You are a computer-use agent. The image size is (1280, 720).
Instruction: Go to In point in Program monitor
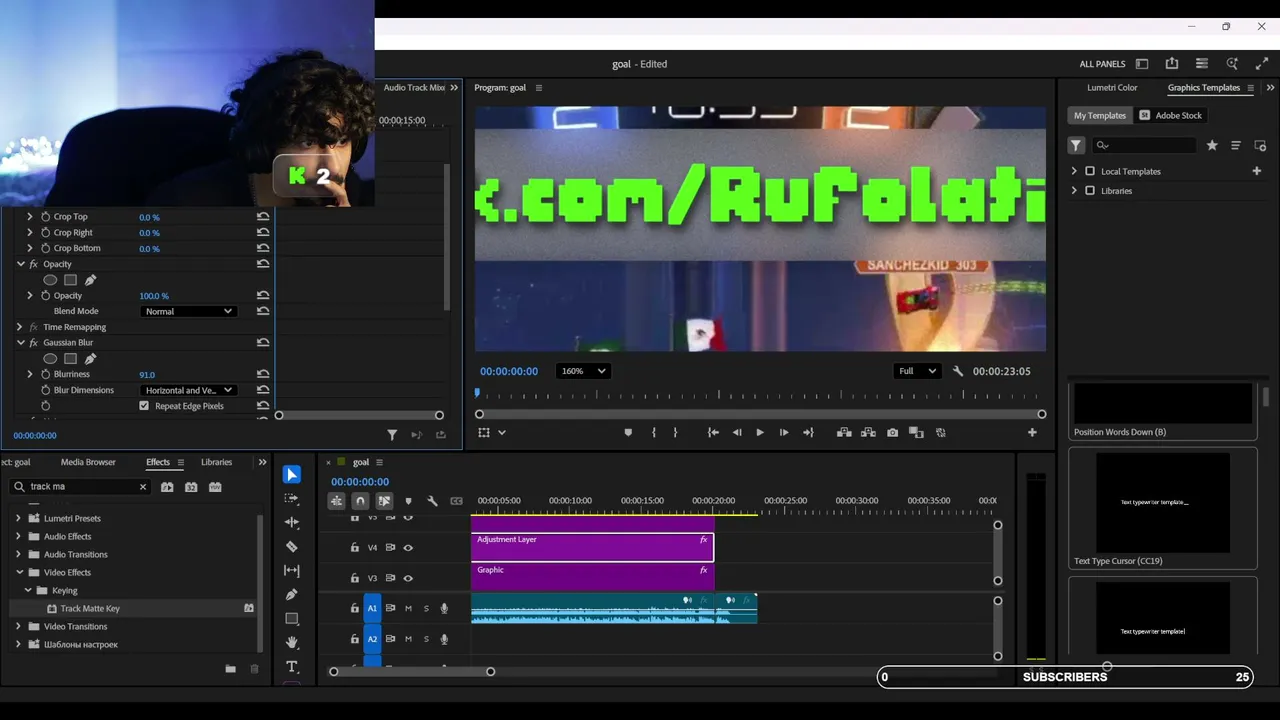click(713, 433)
